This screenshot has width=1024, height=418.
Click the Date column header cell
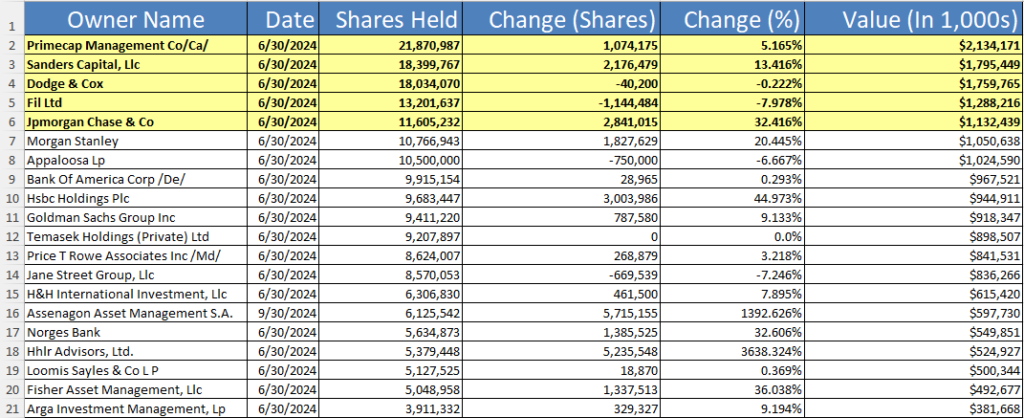pos(287,19)
